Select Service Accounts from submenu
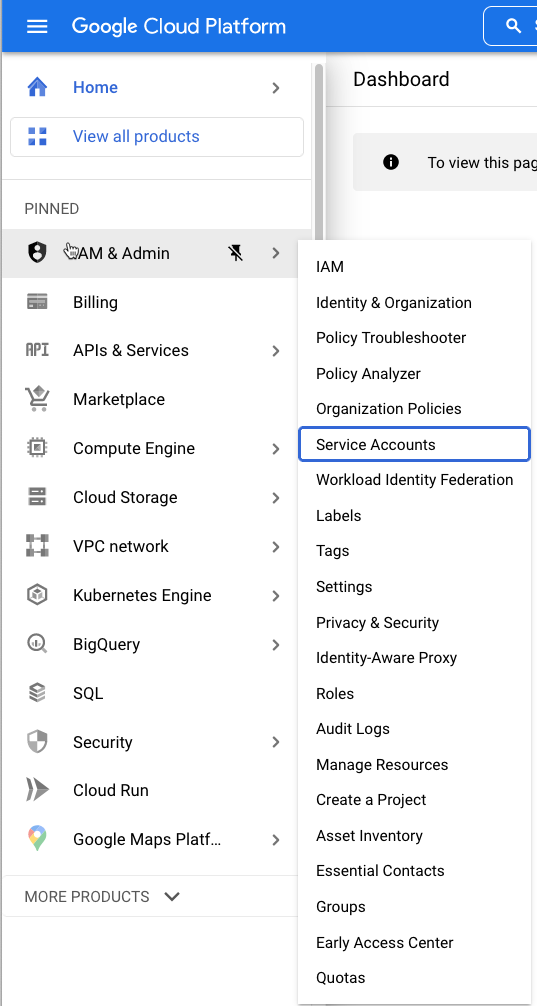 pos(414,444)
